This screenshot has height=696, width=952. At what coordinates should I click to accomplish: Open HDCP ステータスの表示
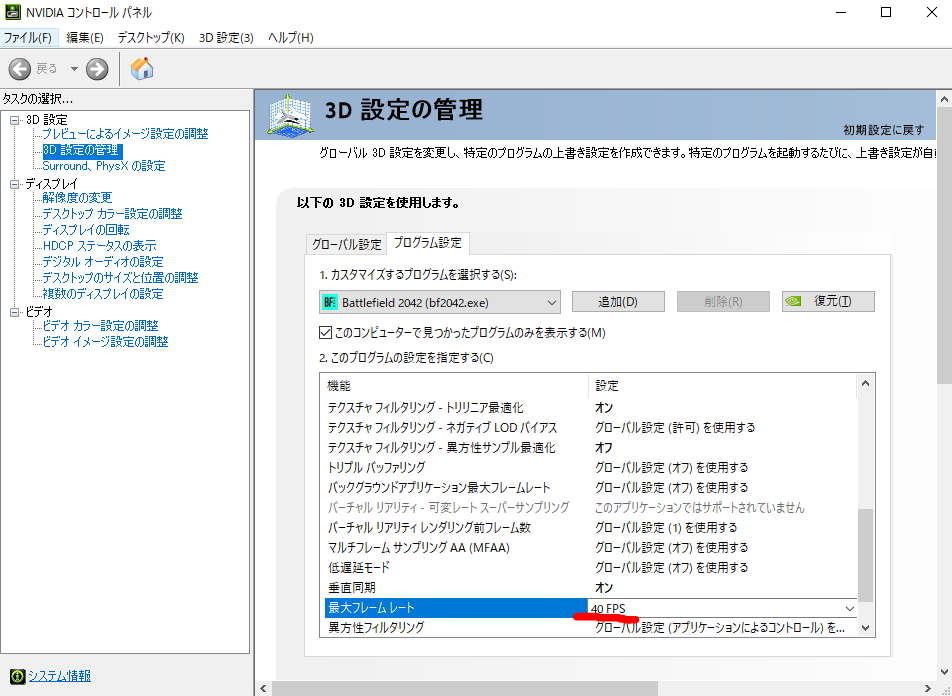pos(100,246)
